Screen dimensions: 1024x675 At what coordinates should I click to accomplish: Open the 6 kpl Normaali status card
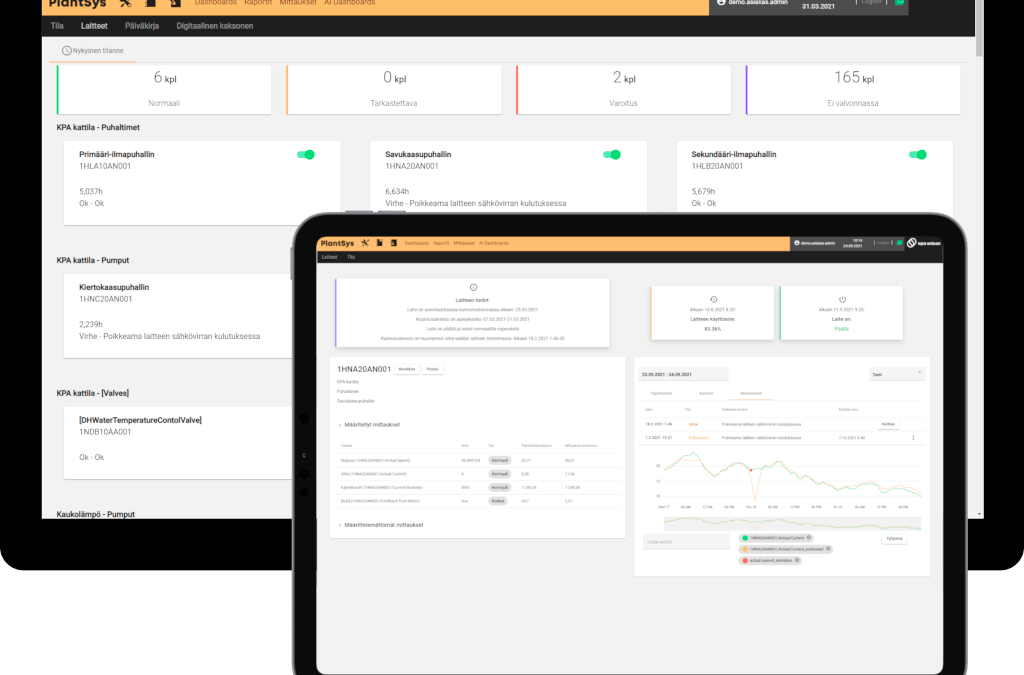pyautogui.click(x=164, y=89)
